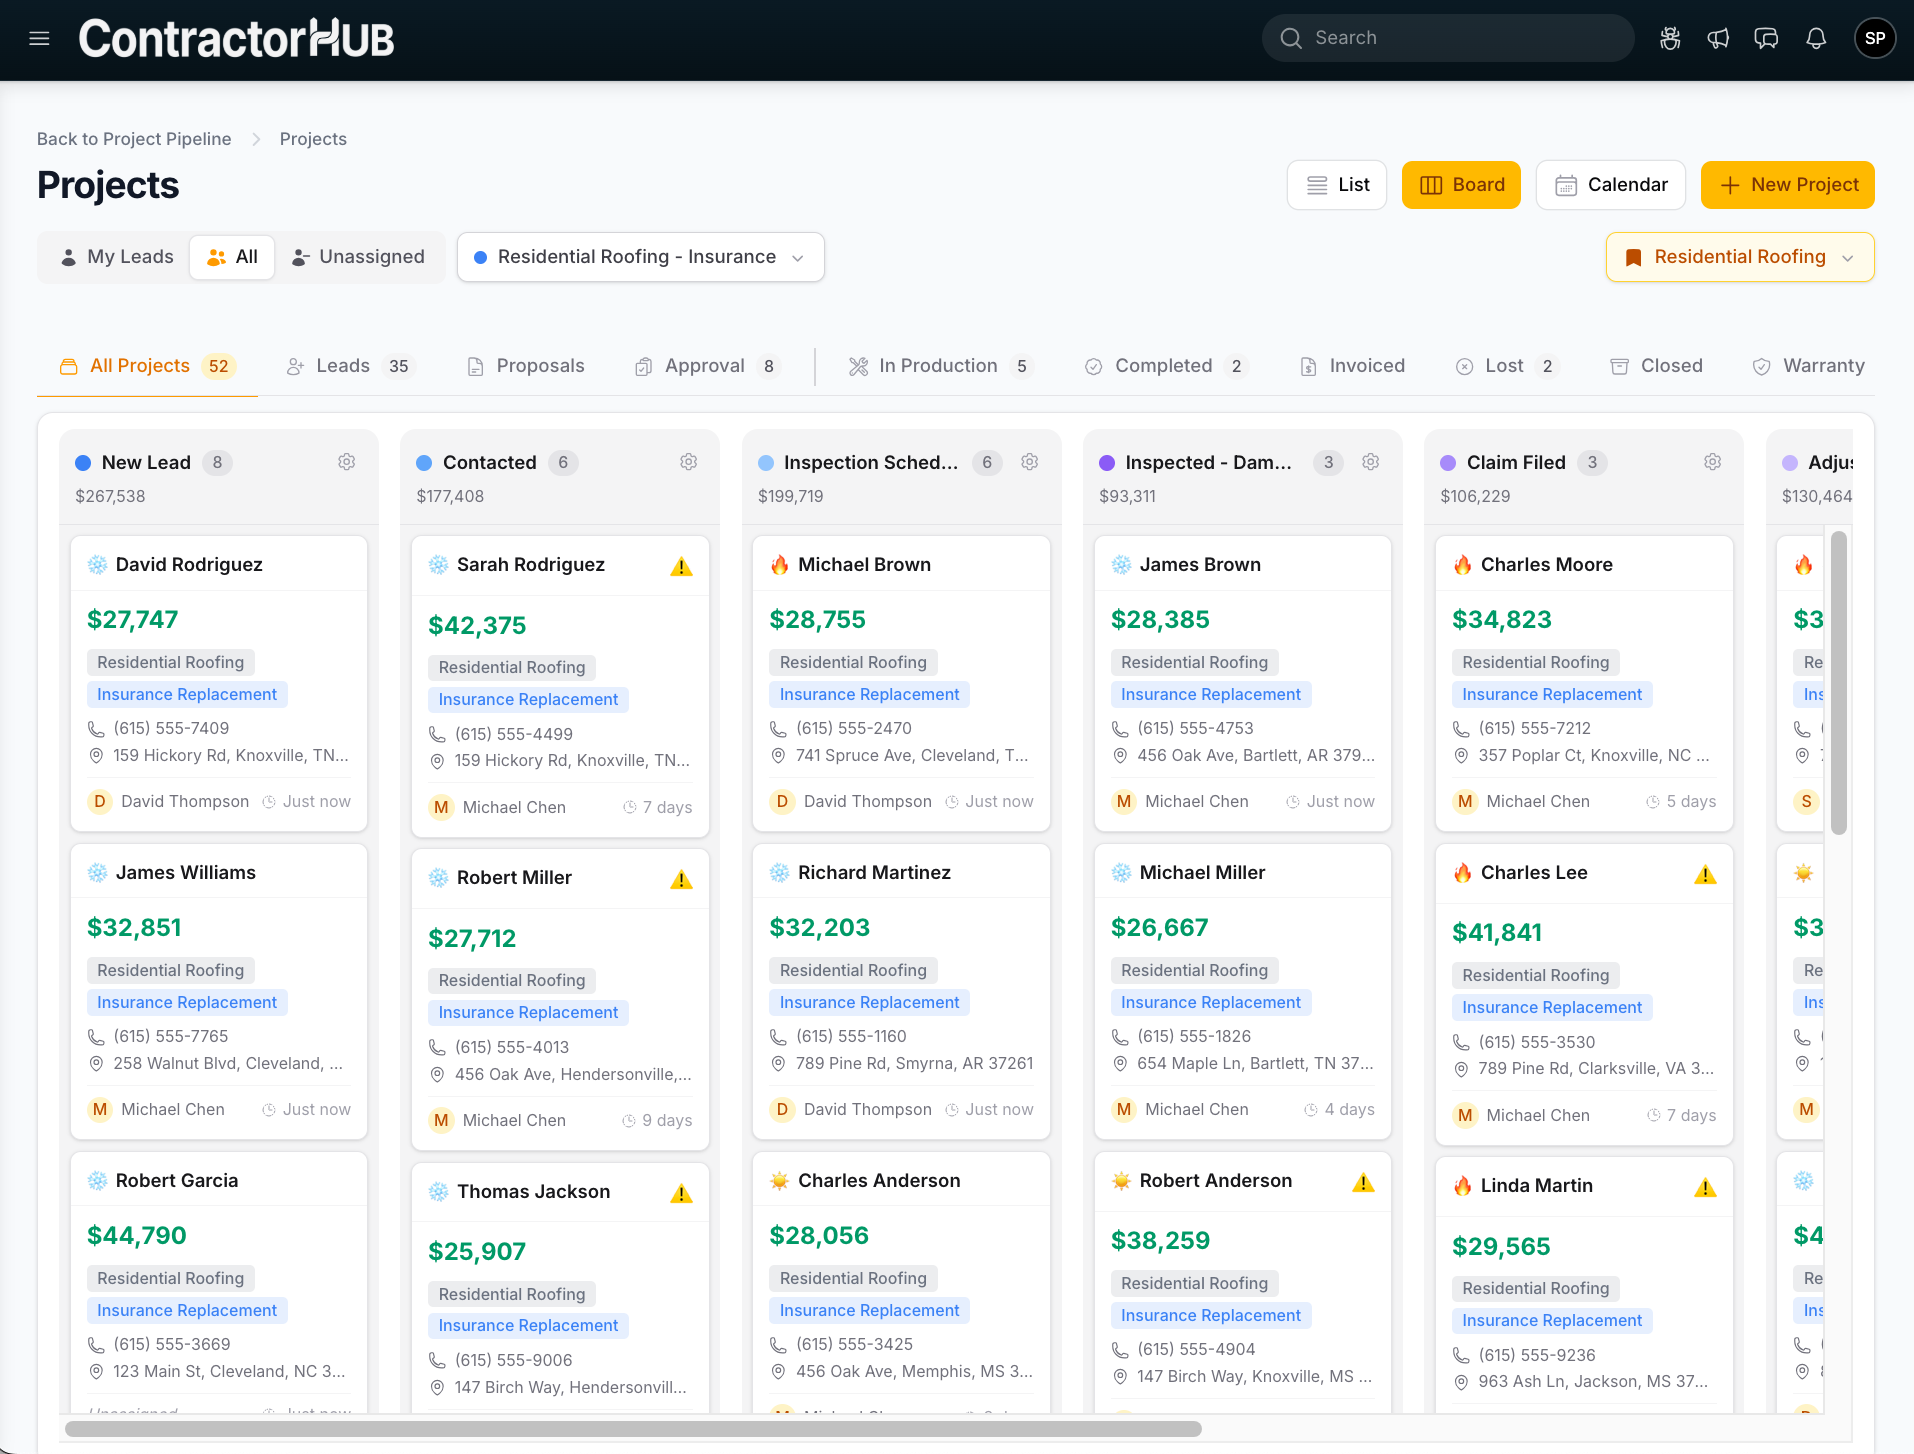
Task: Open the announcements megaphone icon
Action: point(1718,38)
